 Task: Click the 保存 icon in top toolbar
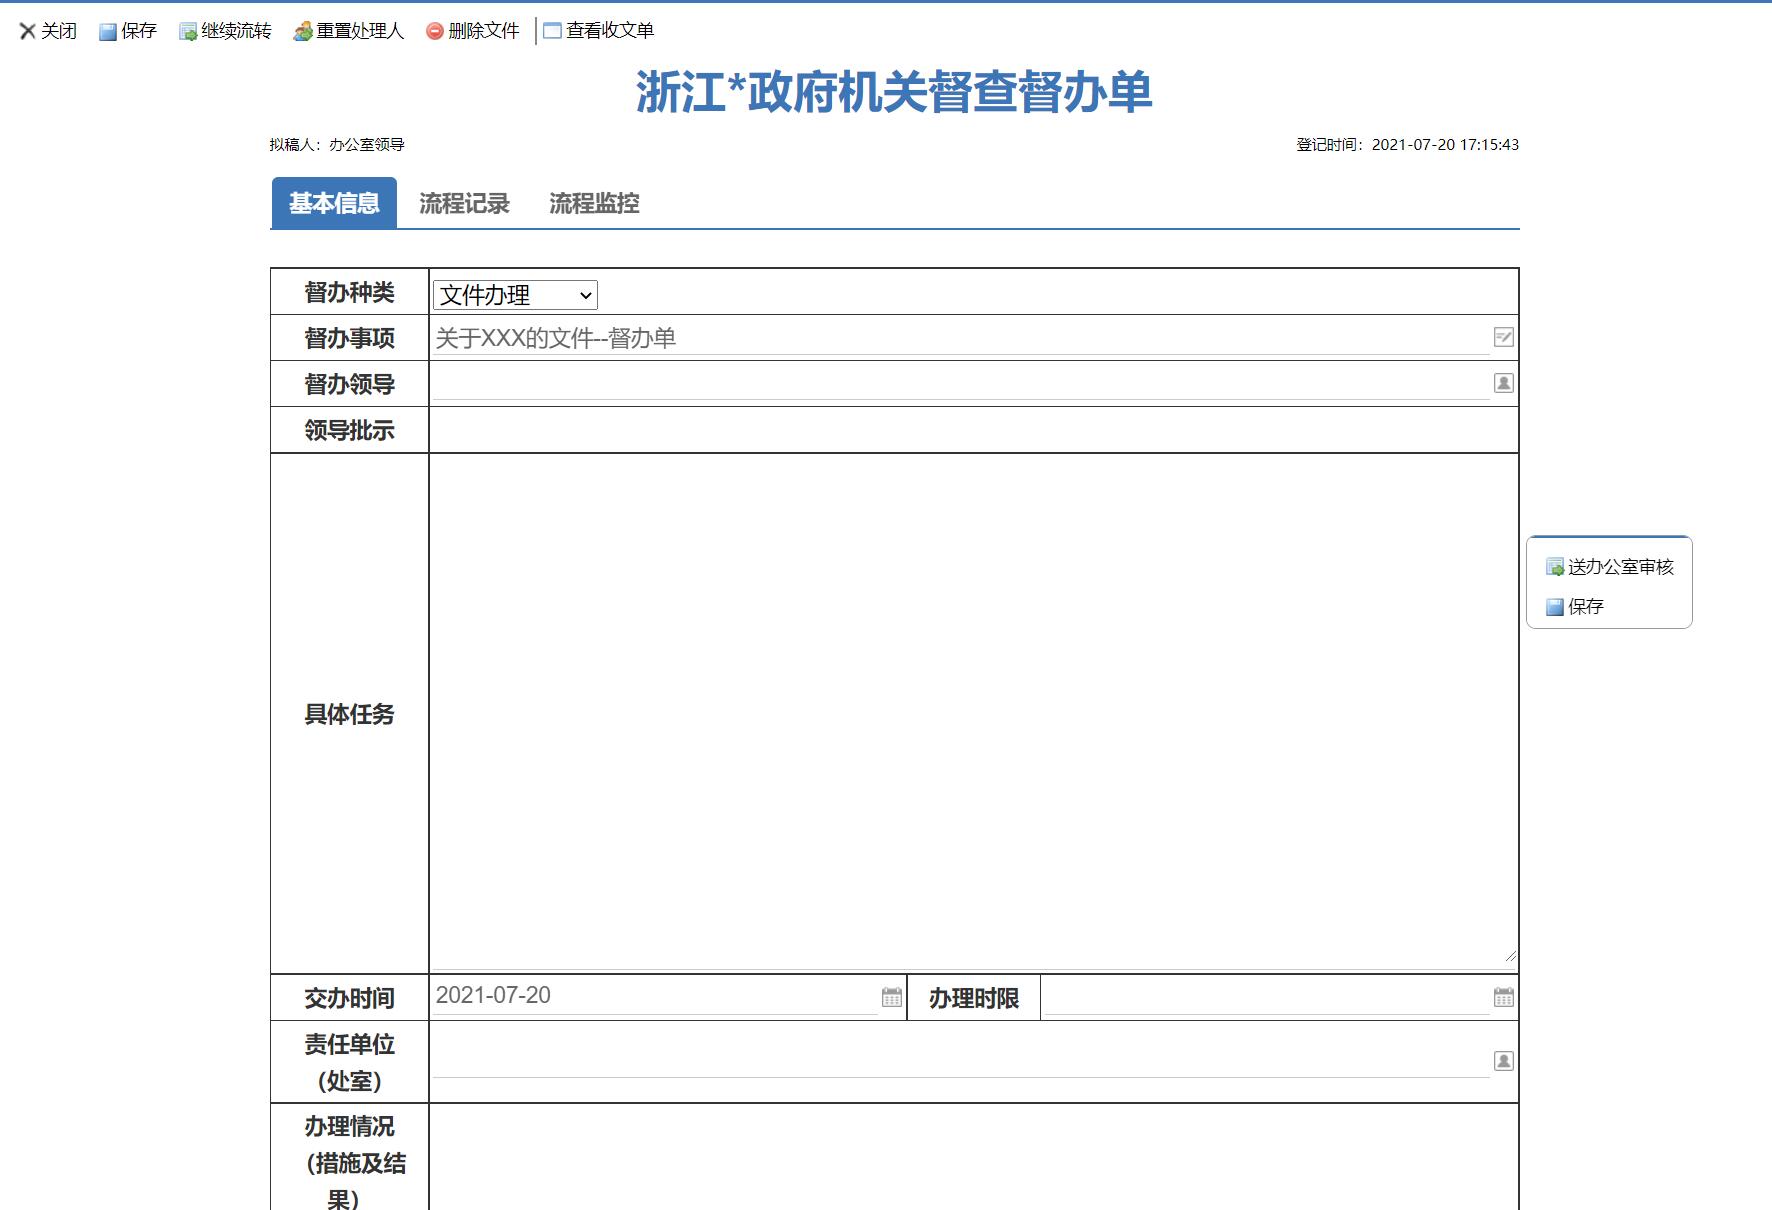[108, 32]
